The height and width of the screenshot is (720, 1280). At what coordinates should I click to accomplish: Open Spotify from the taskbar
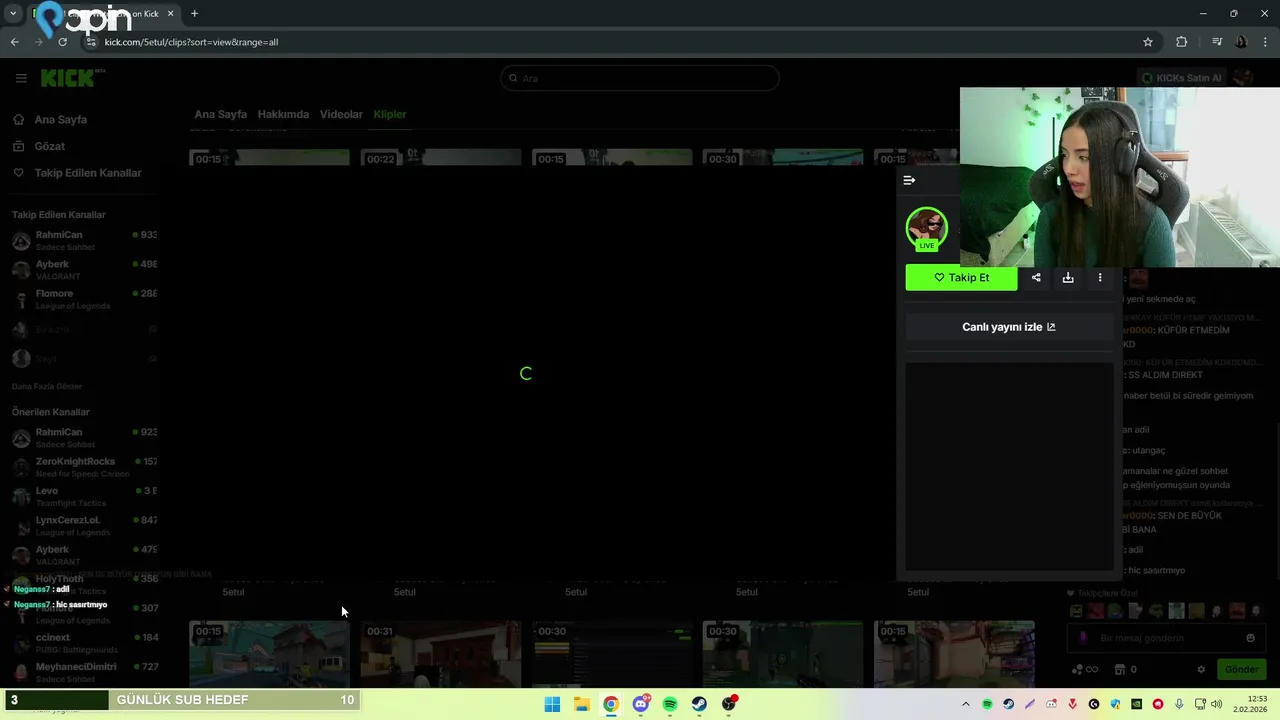(670, 704)
